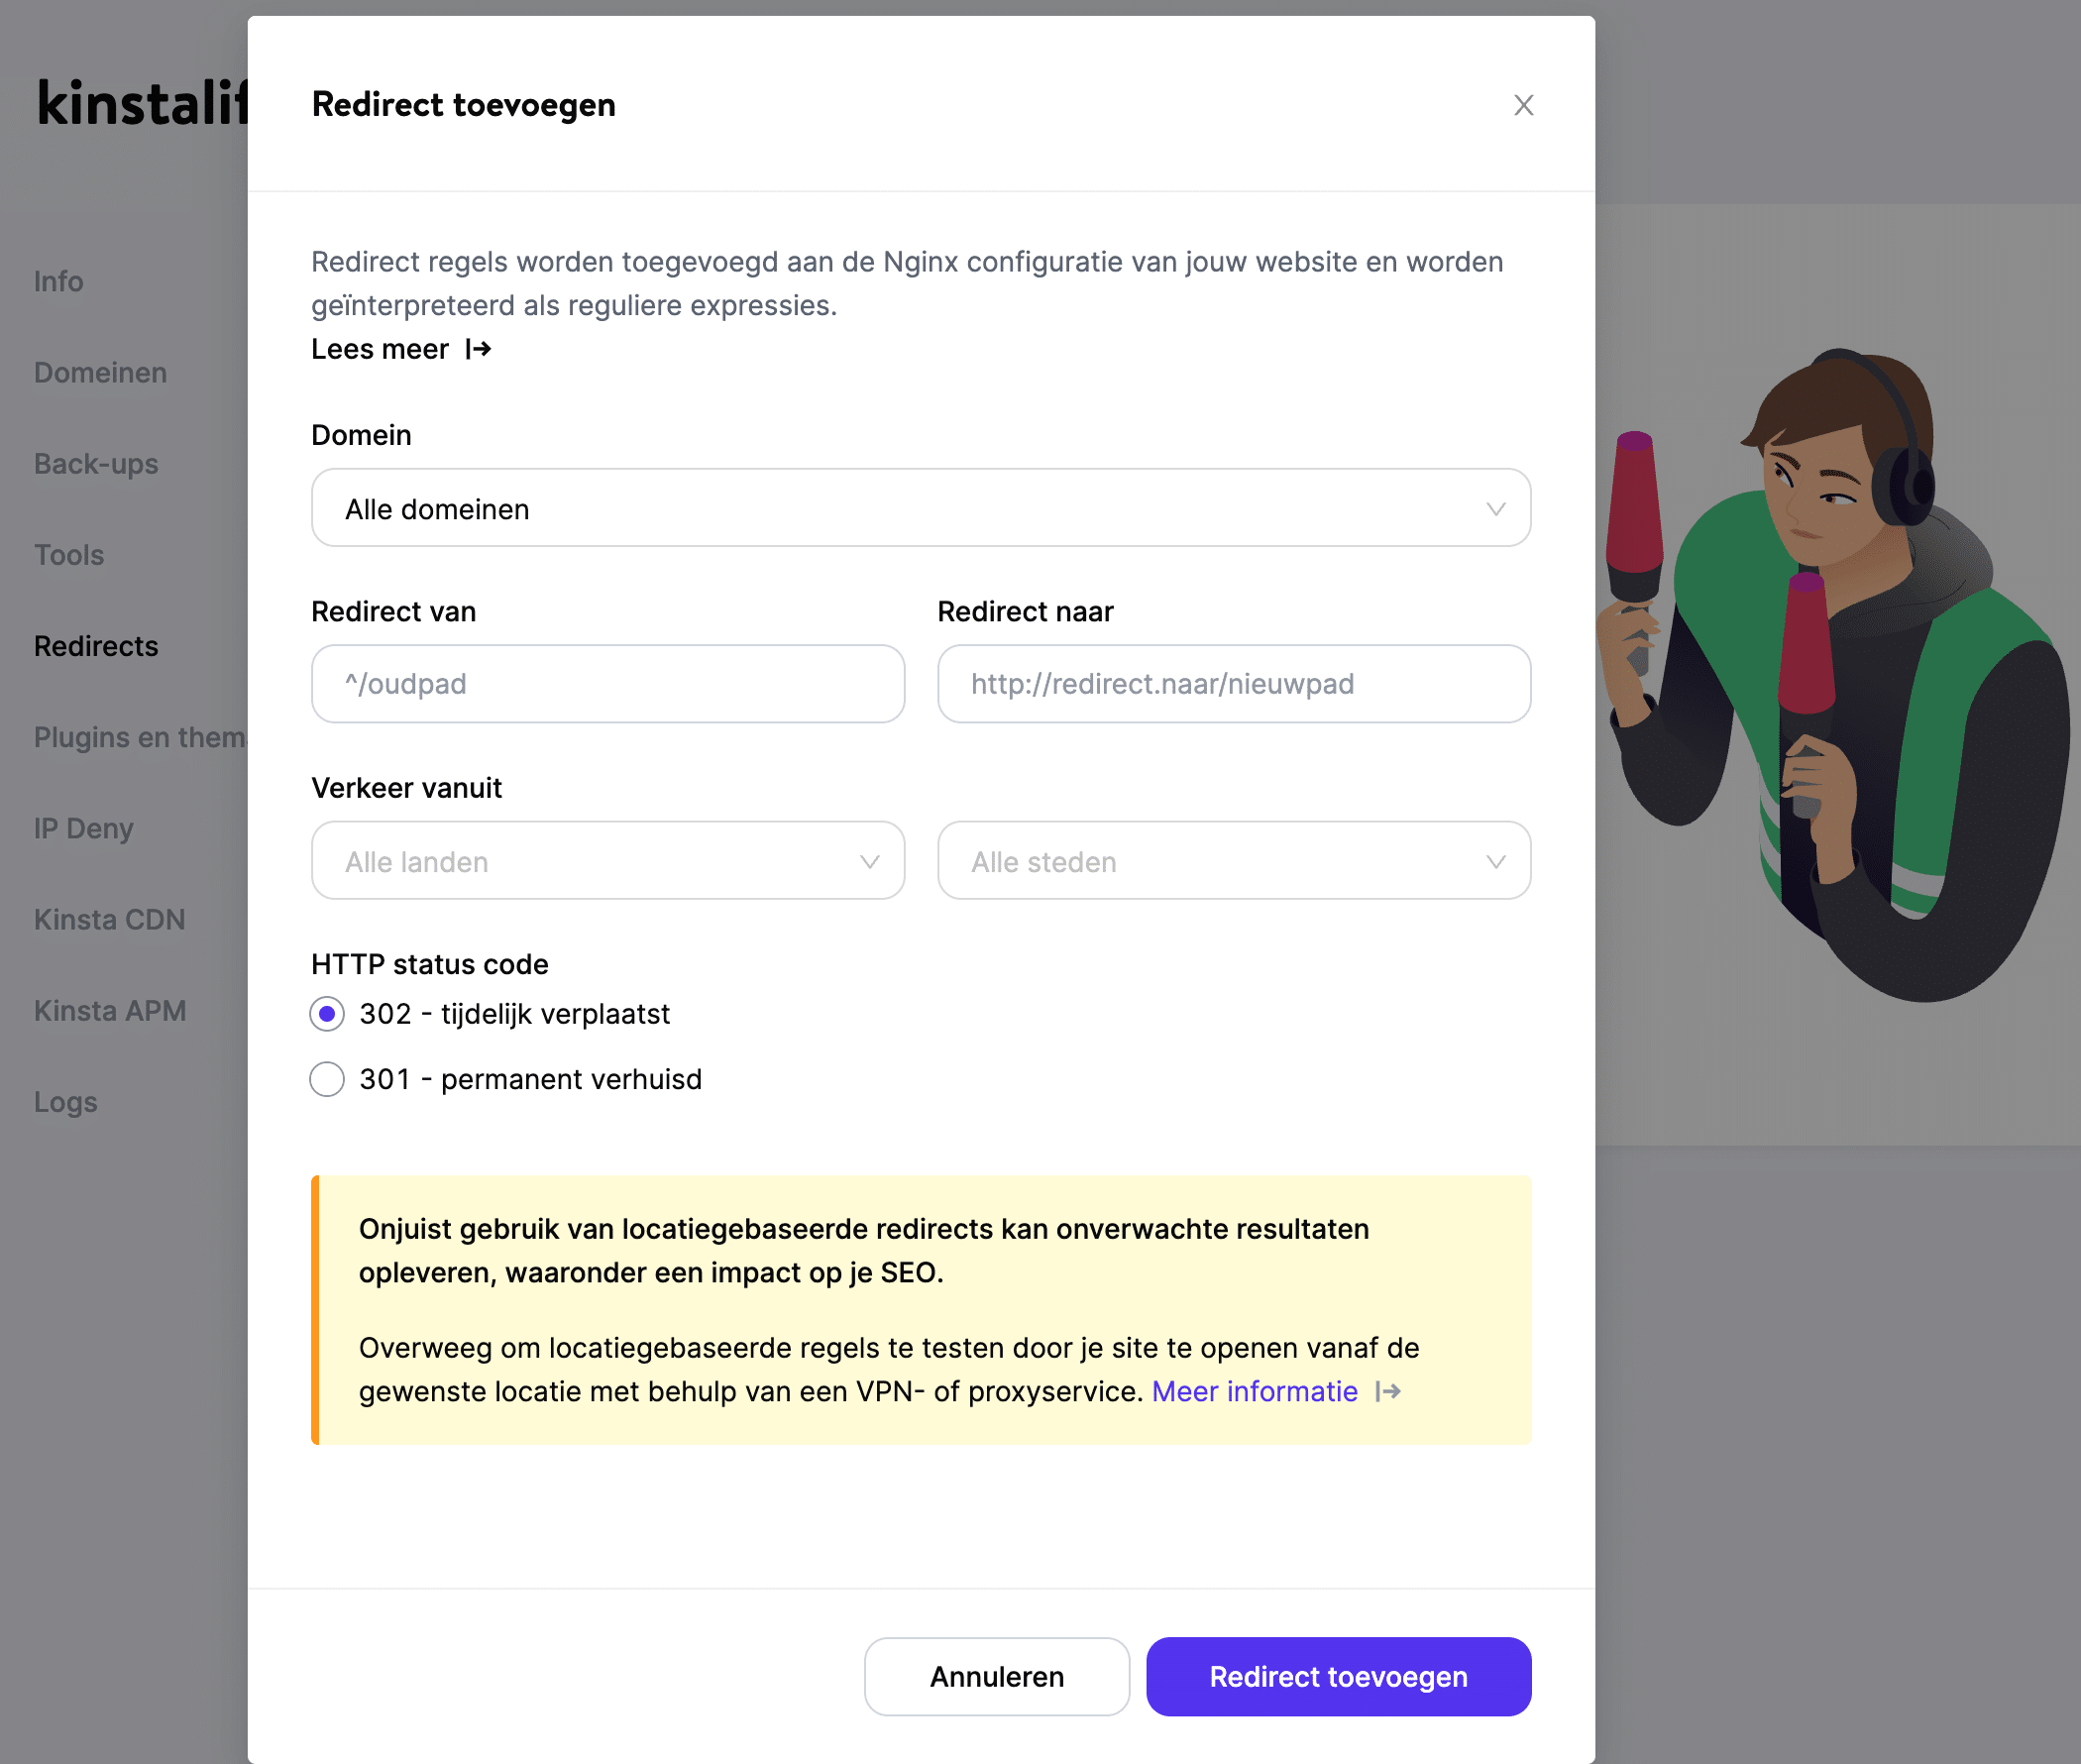Choose 301 - permanent verhuisd status code
This screenshot has height=1764, width=2081.
coord(326,1079)
